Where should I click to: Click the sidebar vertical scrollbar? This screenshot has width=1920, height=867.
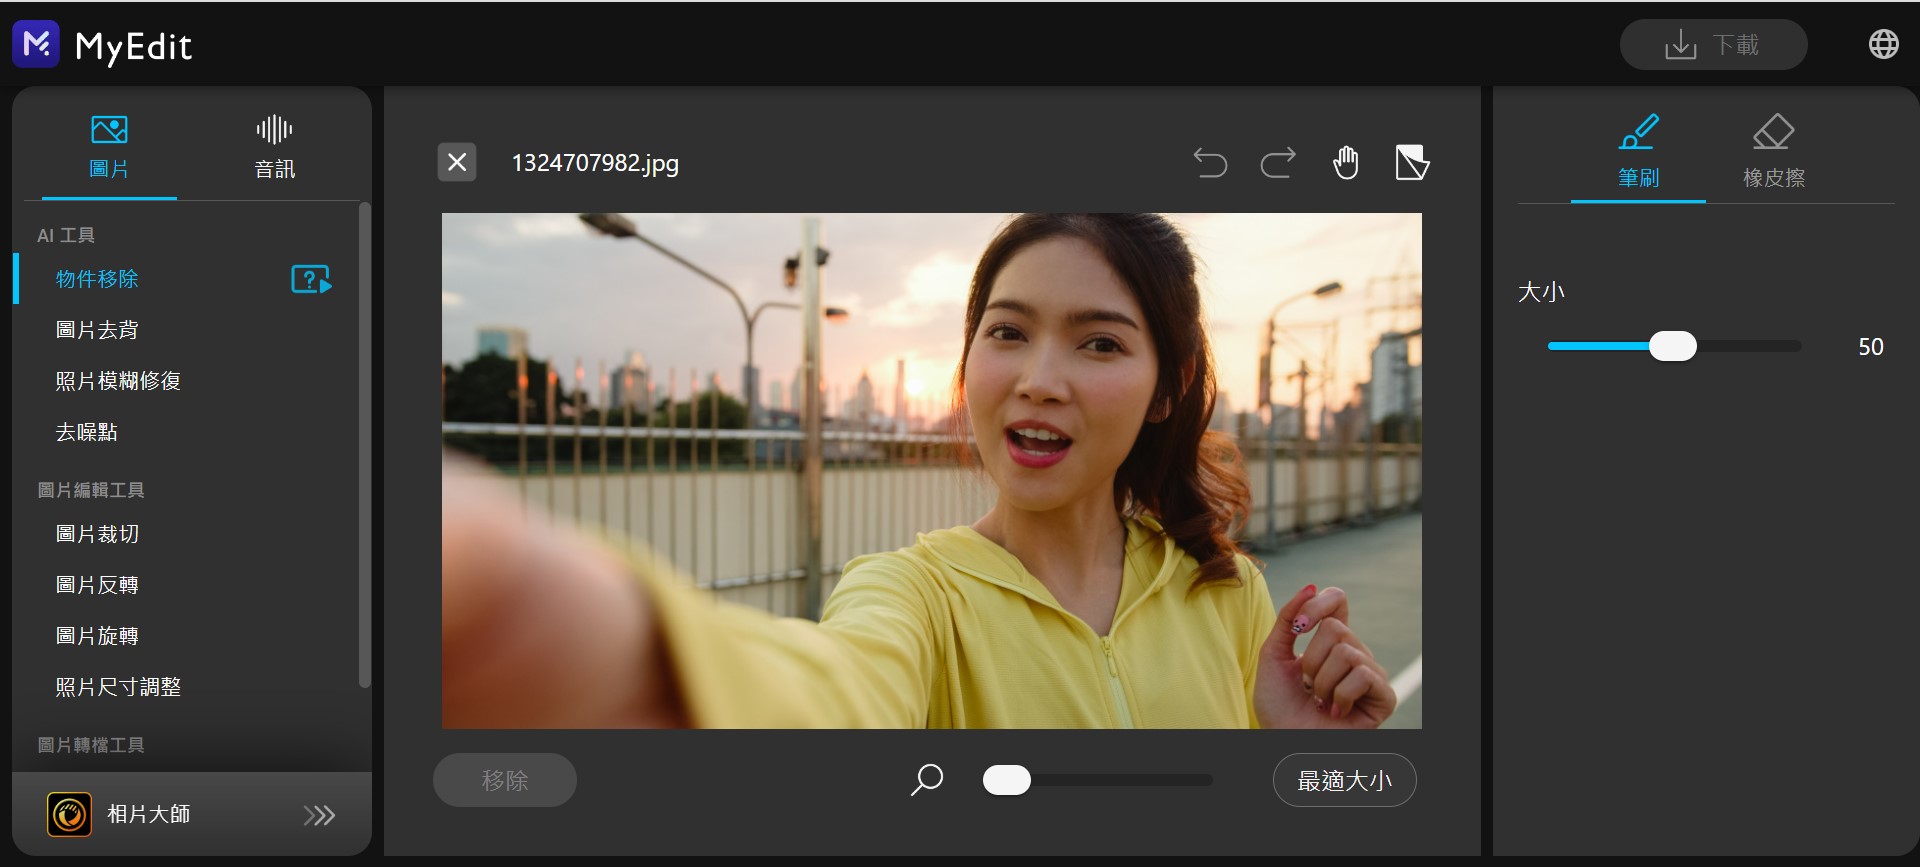pos(364,445)
